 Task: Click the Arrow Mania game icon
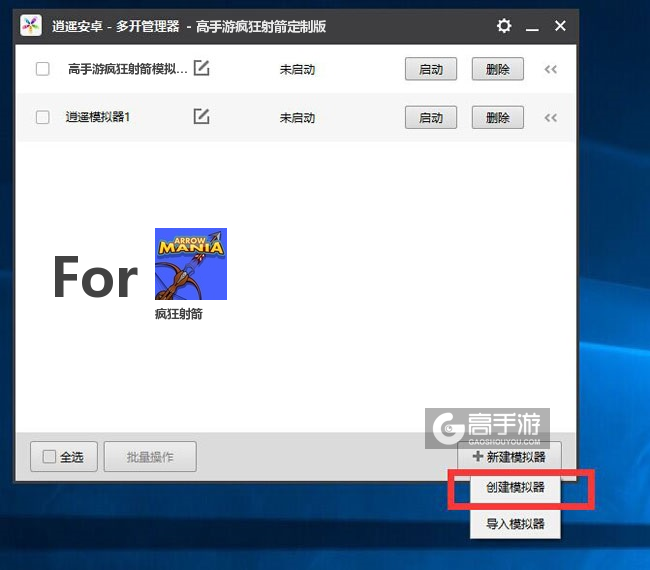click(190, 264)
